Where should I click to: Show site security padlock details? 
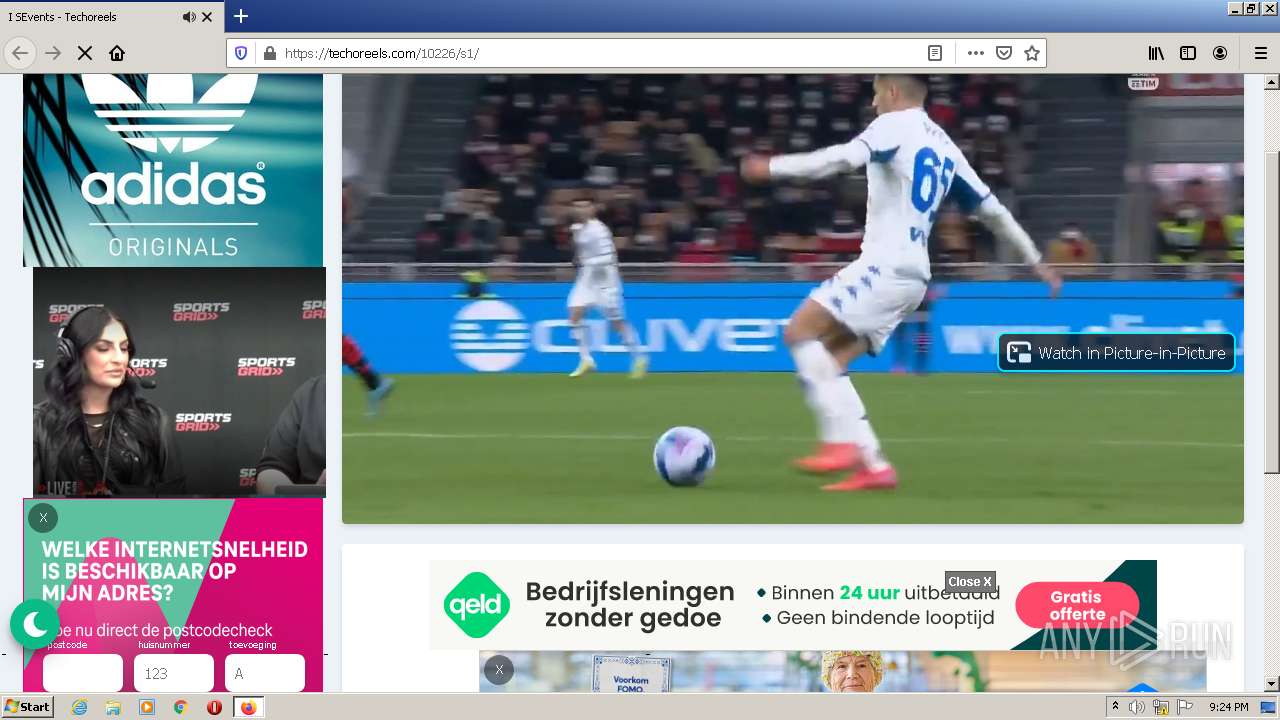pyautogui.click(x=269, y=53)
